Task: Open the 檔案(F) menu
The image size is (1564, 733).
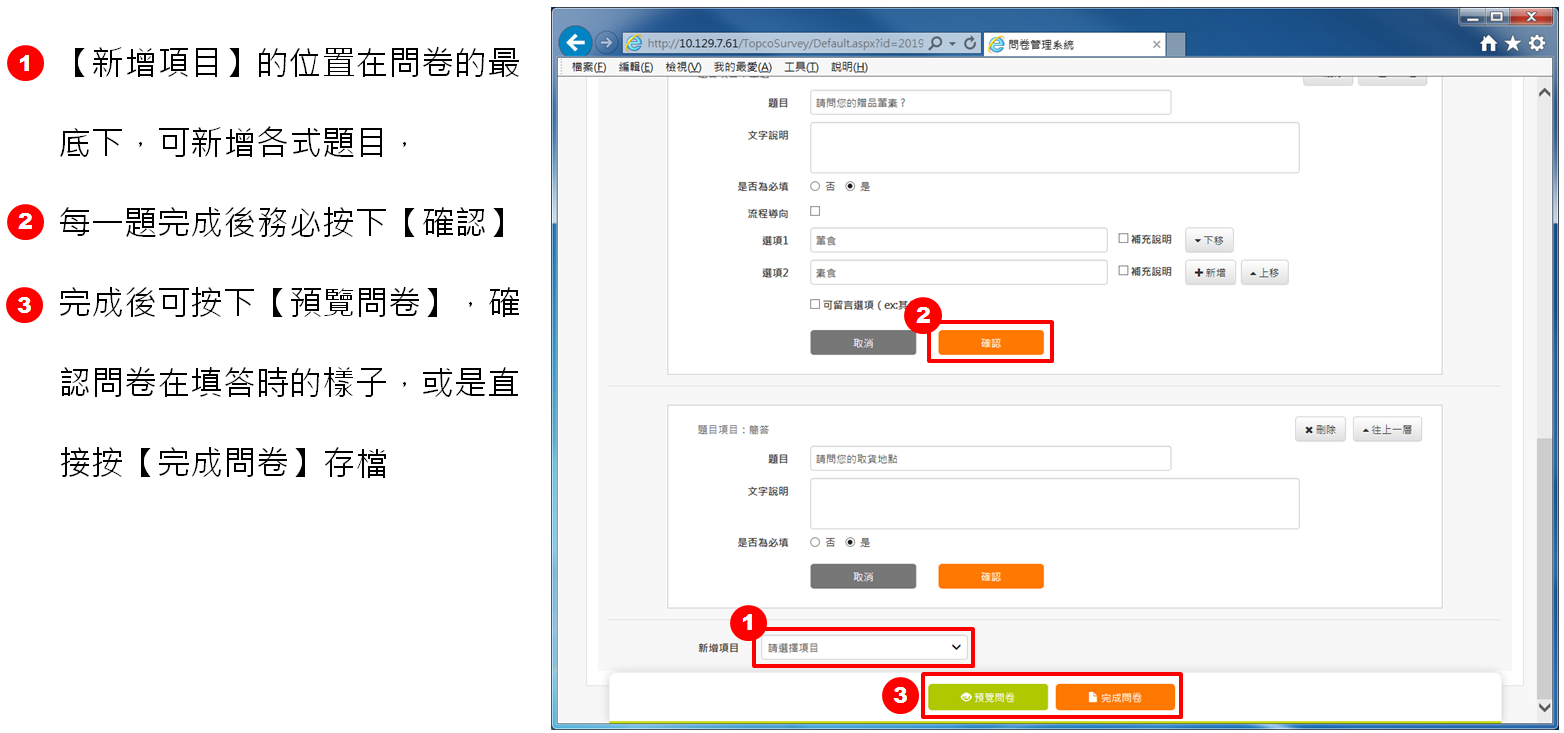Action: [589, 67]
